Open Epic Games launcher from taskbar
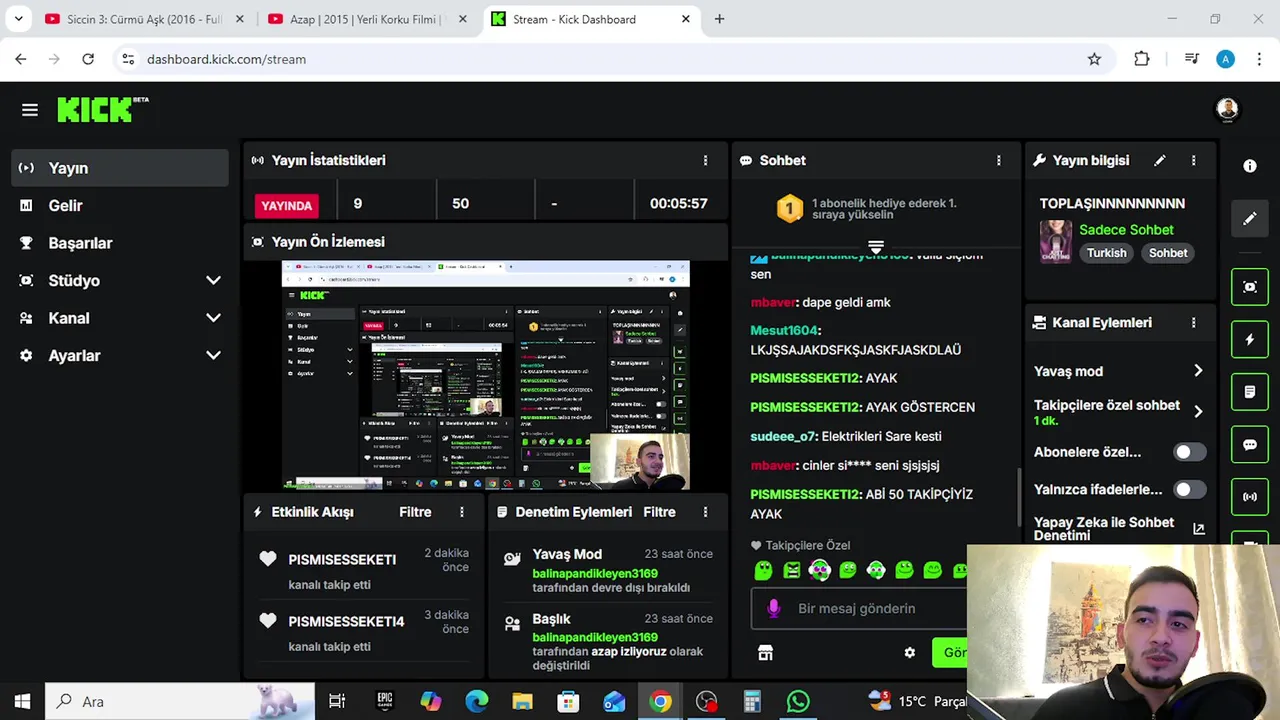The width and height of the screenshot is (1280, 720). [x=385, y=701]
